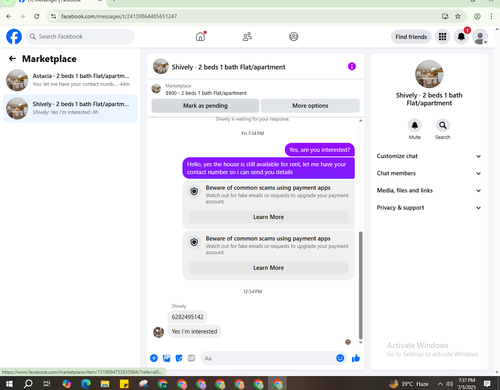Click chat scroll up arrow
500x390 pixels.
pyautogui.click(x=360, y=120)
